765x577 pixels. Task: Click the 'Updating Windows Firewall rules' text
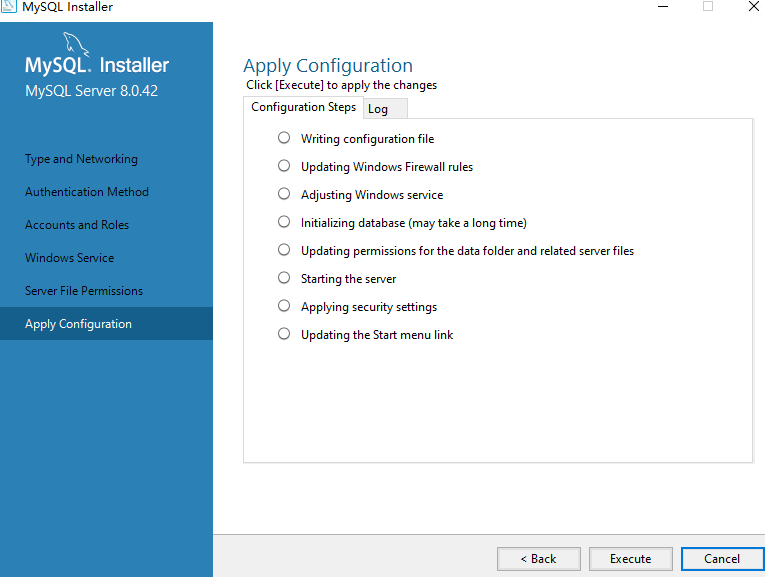(x=387, y=167)
